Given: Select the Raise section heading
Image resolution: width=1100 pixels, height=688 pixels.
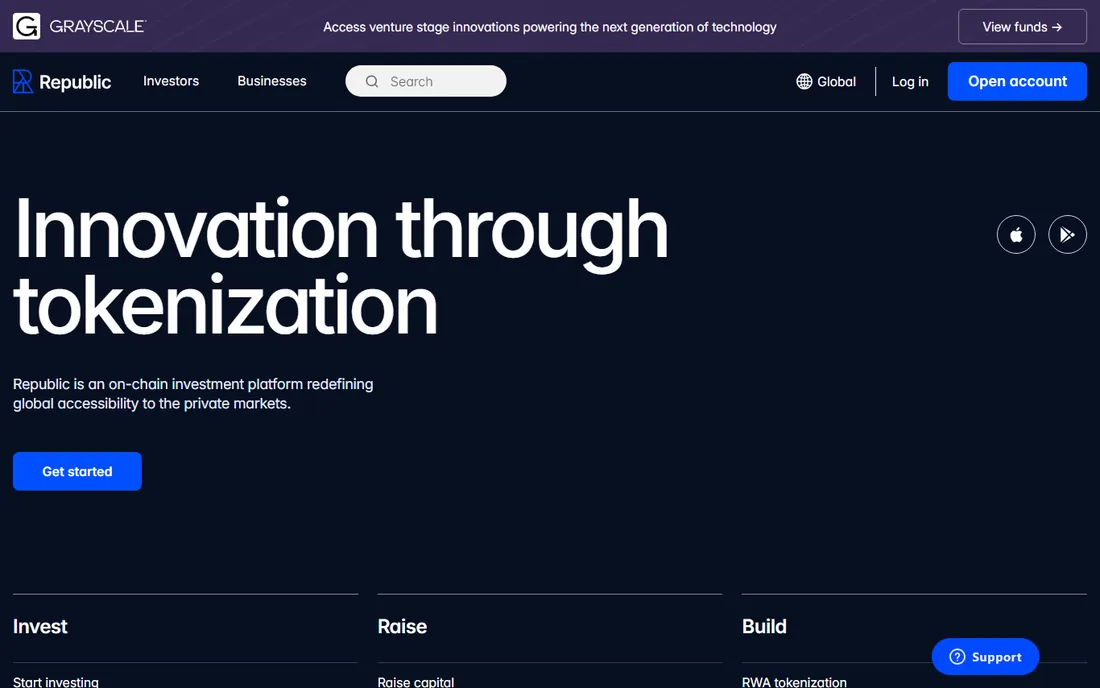Looking at the screenshot, I should click(x=402, y=626).
